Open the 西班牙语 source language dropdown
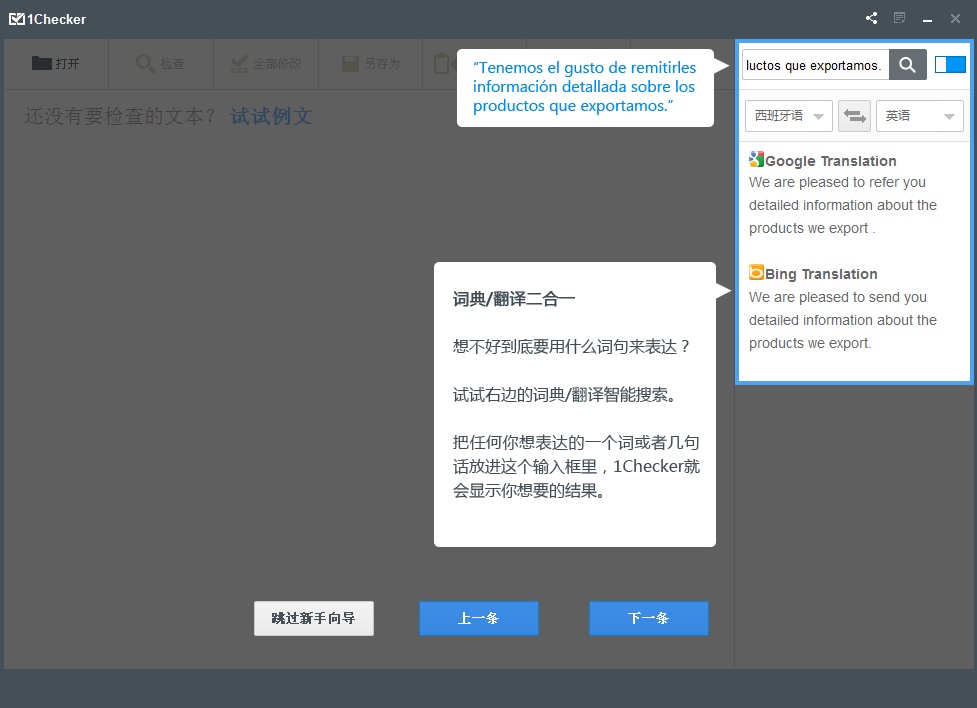Viewport: 977px width, 708px height. point(789,116)
